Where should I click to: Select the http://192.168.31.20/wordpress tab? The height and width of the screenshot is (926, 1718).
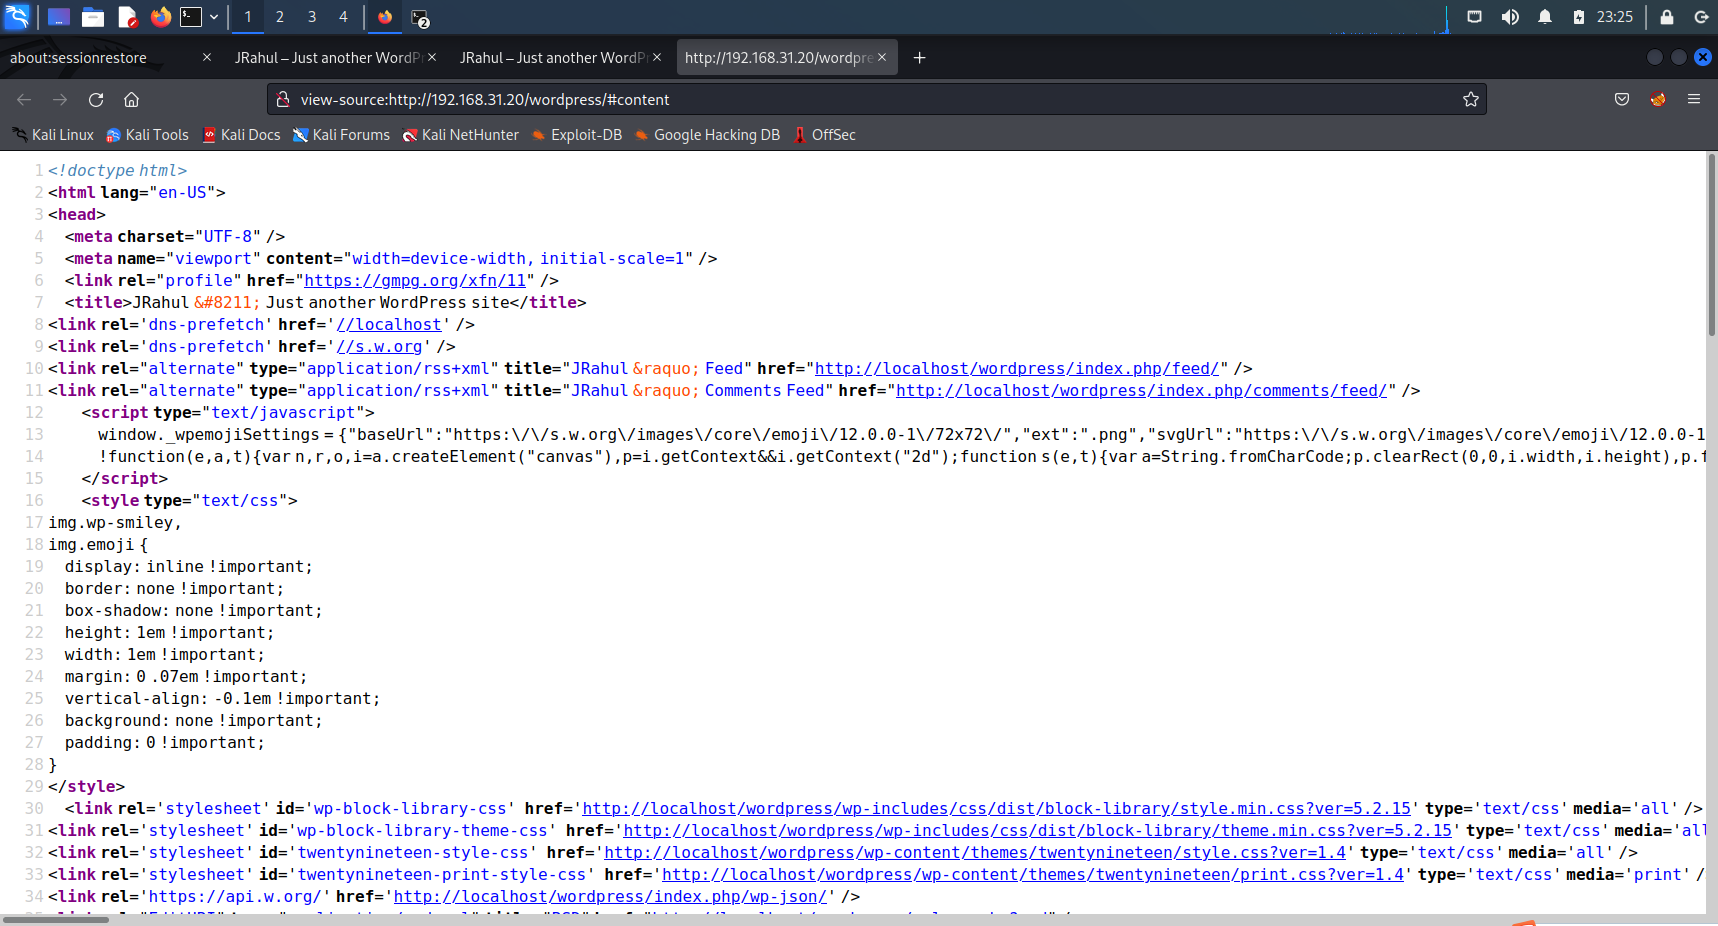tap(786, 58)
